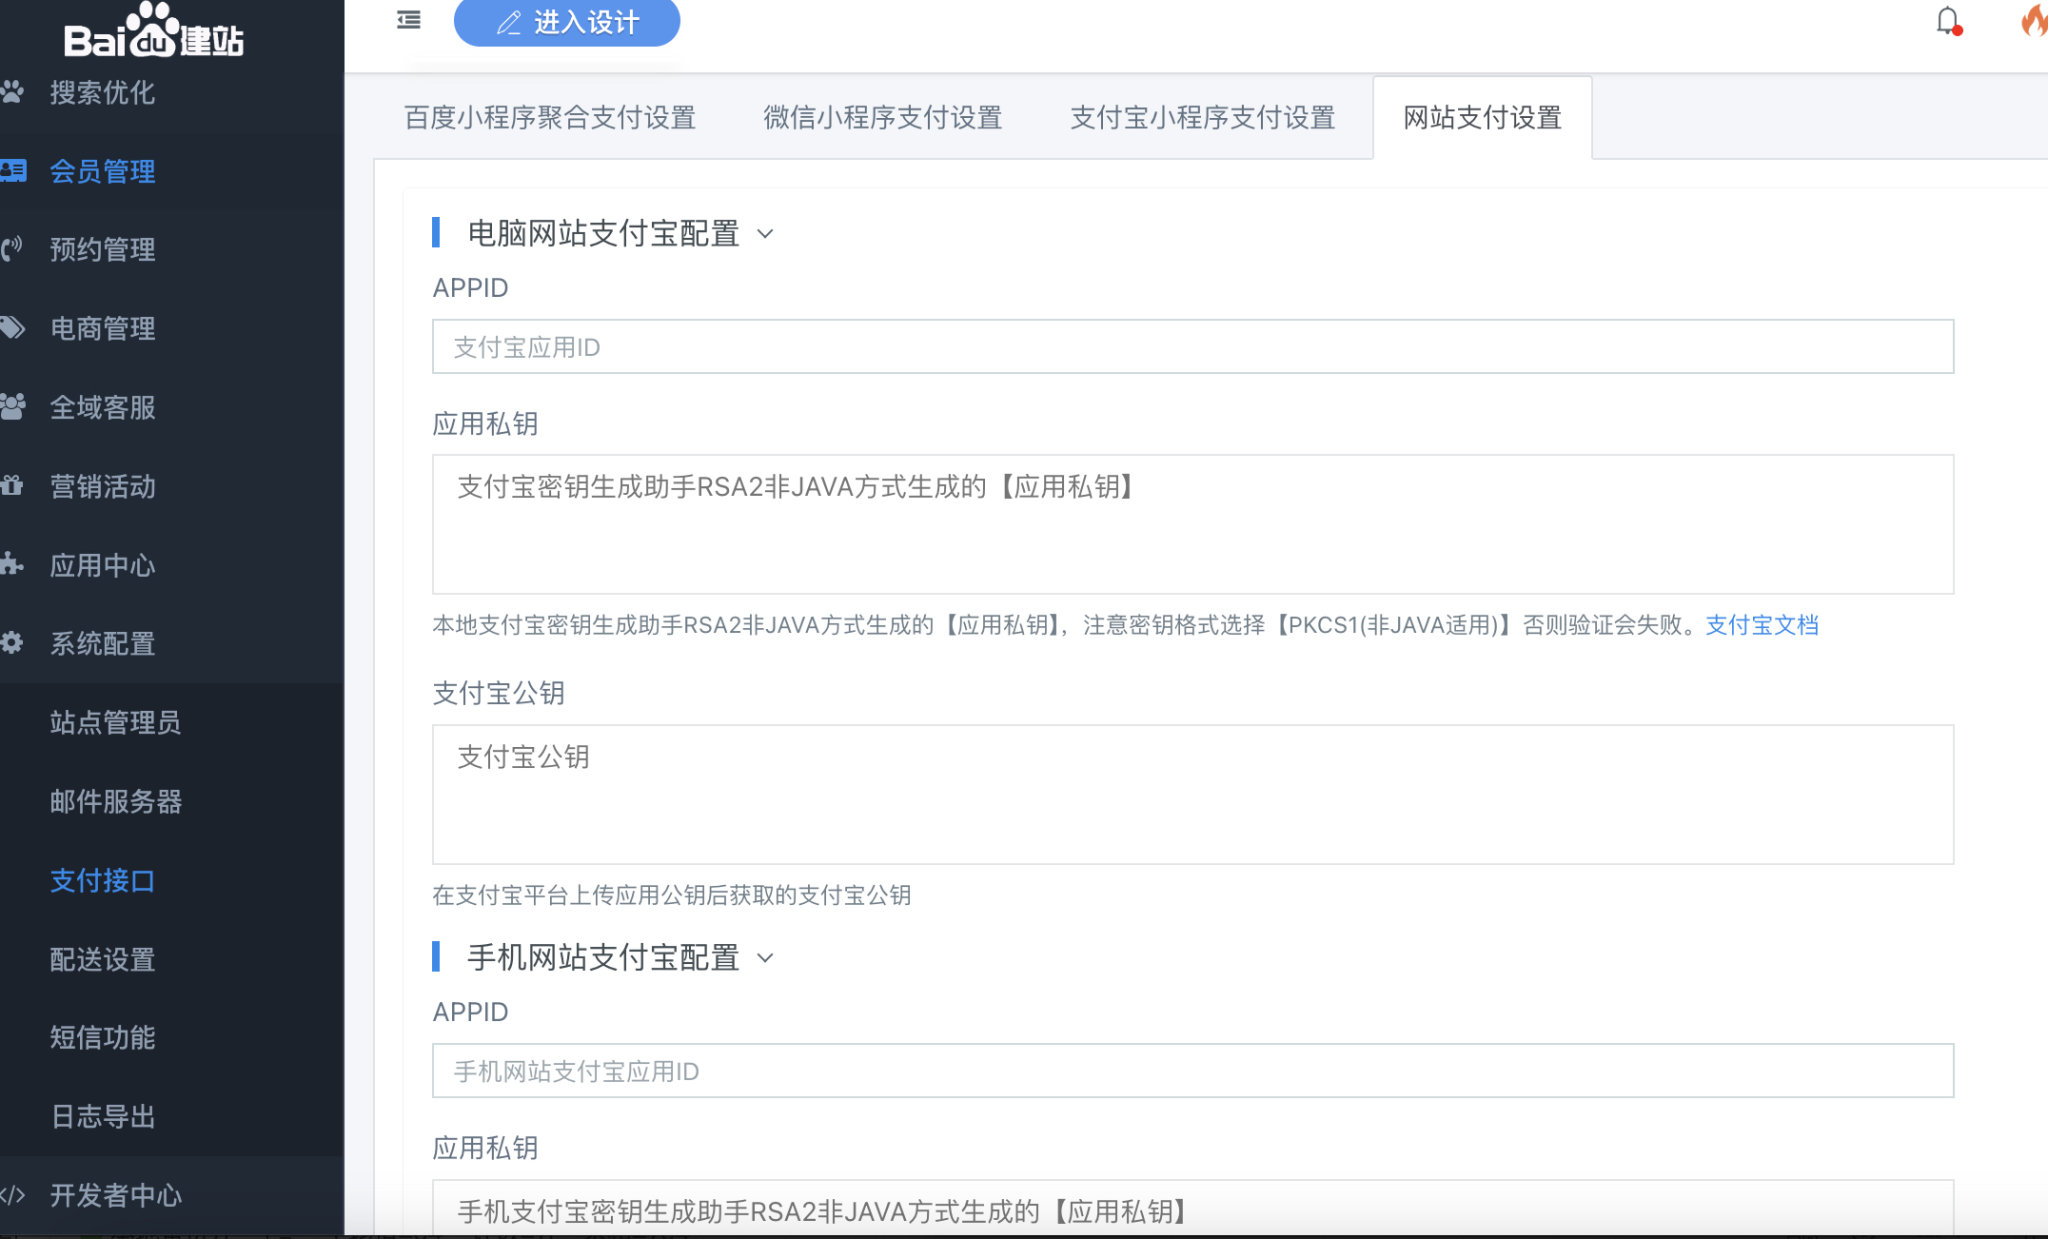Viewport: 2048px width, 1239px height.
Task: Click the 进入设计 button
Action: pyautogui.click(x=567, y=22)
